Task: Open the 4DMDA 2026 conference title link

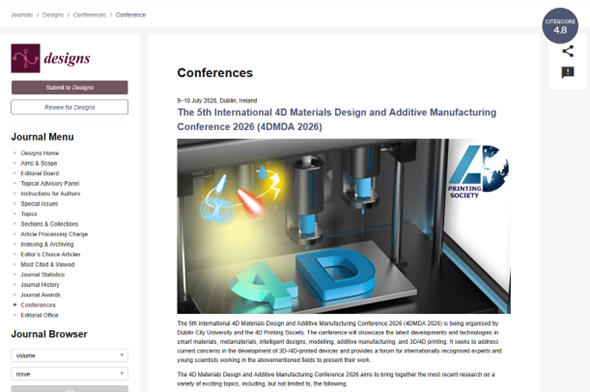Action: pyautogui.click(x=337, y=119)
